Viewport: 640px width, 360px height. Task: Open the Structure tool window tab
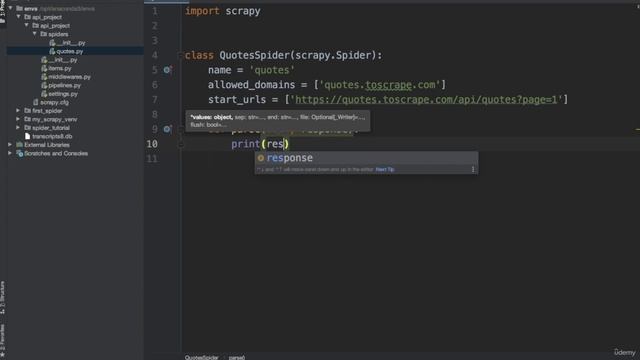pyautogui.click(x=2, y=297)
